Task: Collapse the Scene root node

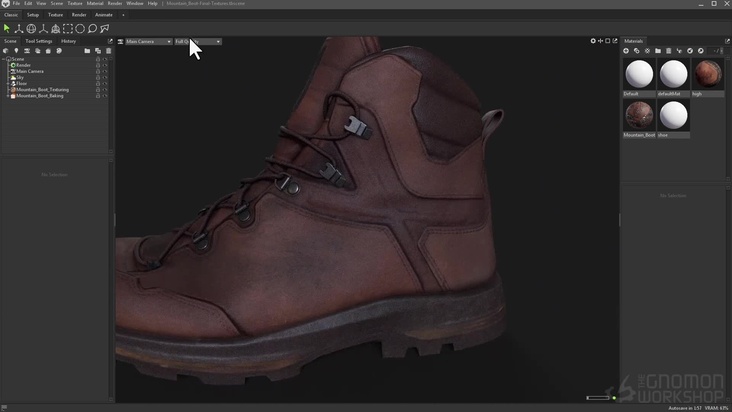Action: pos(4,59)
